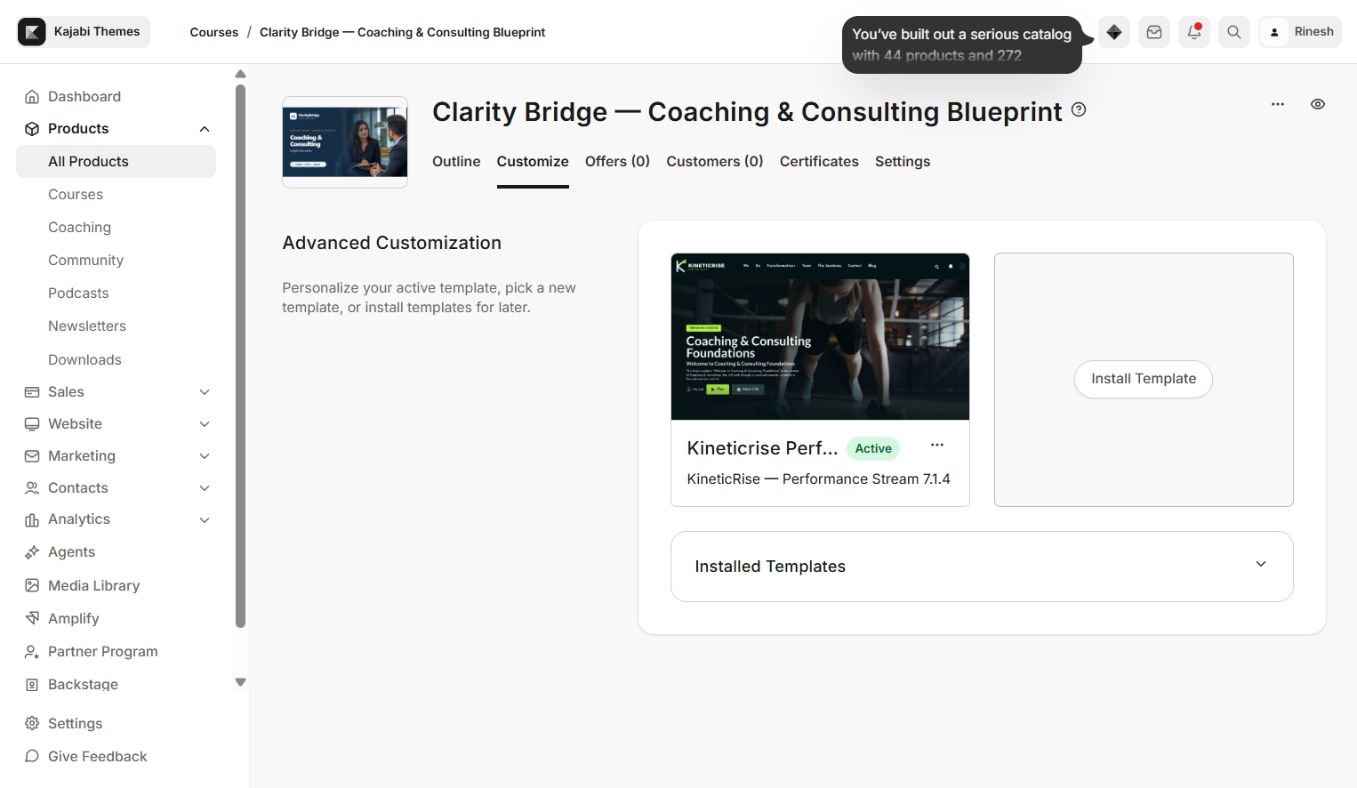The height and width of the screenshot is (788, 1357).
Task: Select All Products in sidebar
Action: click(x=116, y=161)
